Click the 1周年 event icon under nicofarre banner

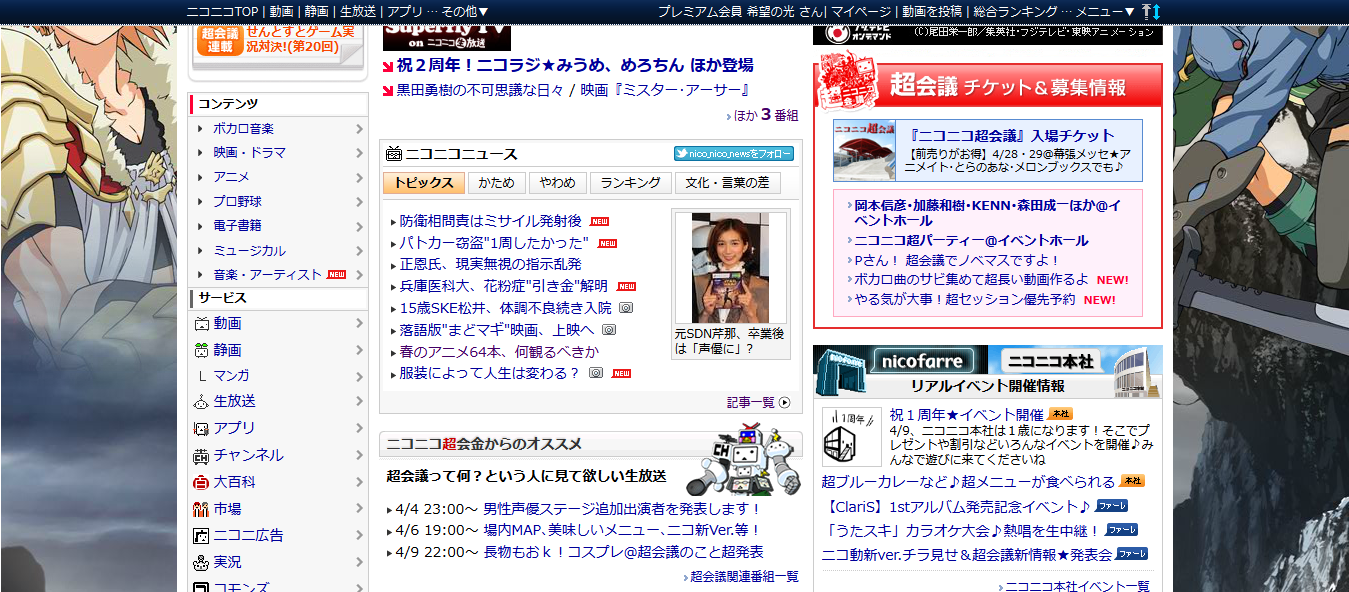(851, 436)
